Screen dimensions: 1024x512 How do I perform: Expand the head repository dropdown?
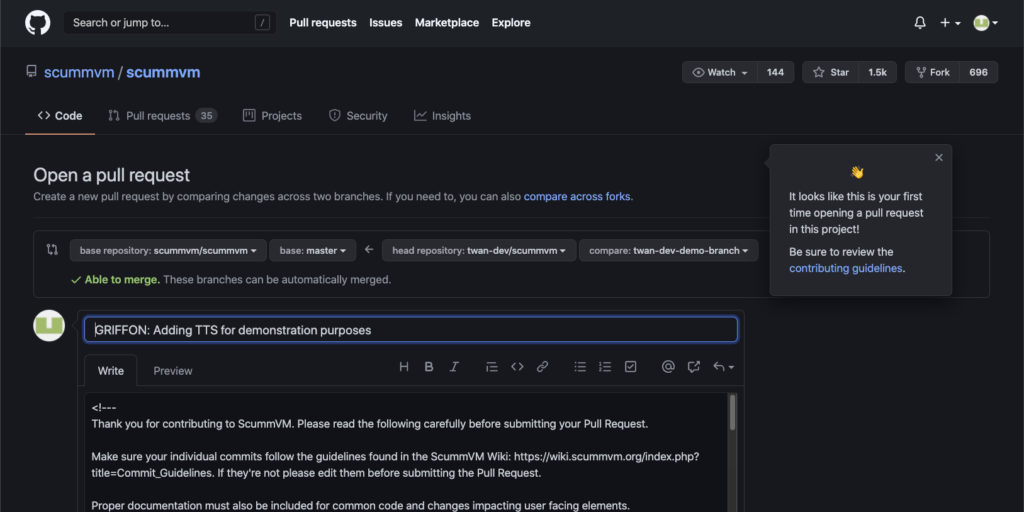point(479,250)
